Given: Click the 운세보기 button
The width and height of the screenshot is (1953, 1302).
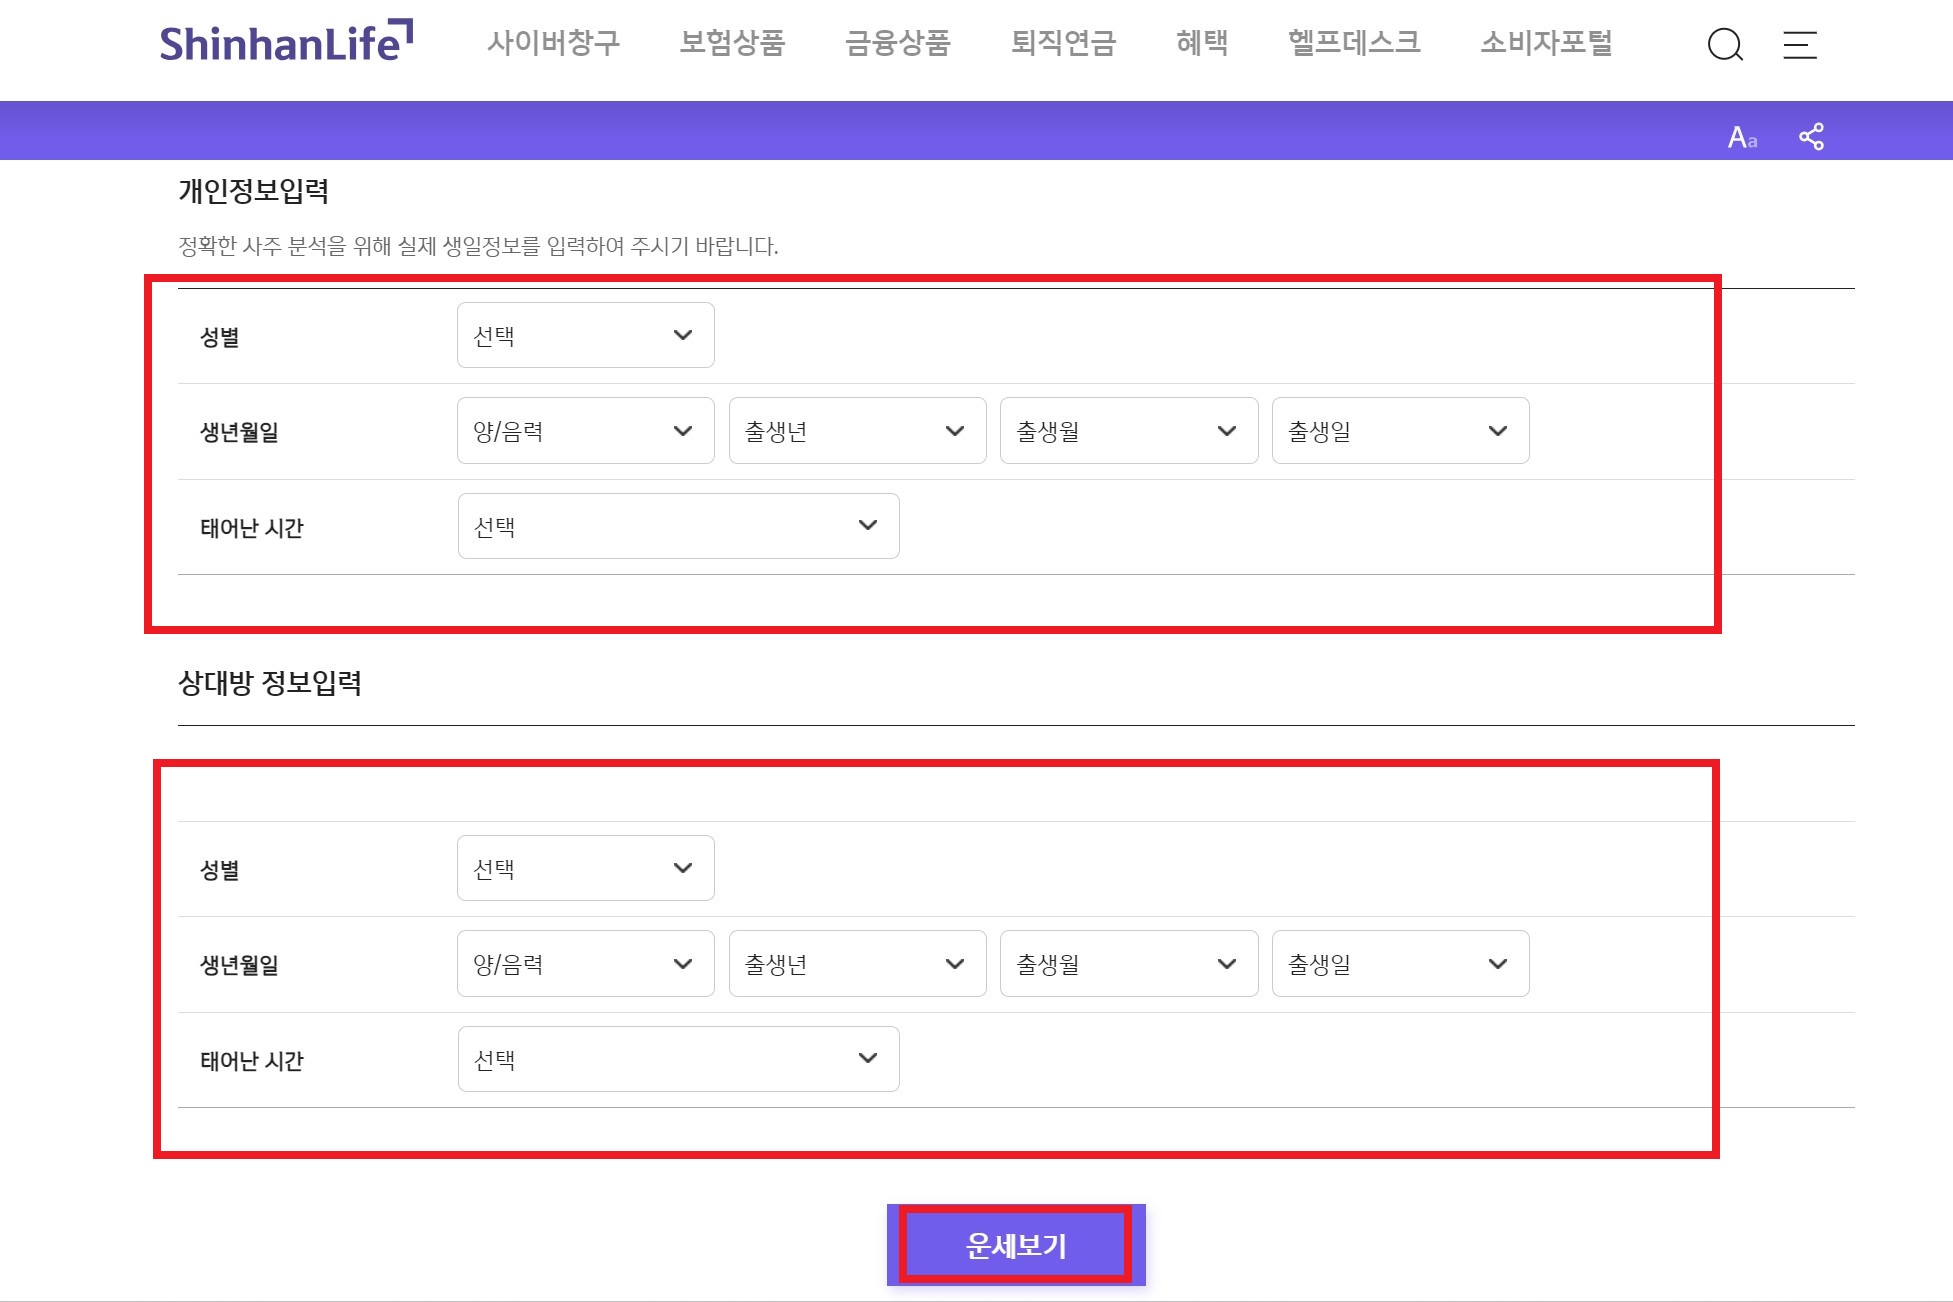Looking at the screenshot, I should pos(1016,1243).
